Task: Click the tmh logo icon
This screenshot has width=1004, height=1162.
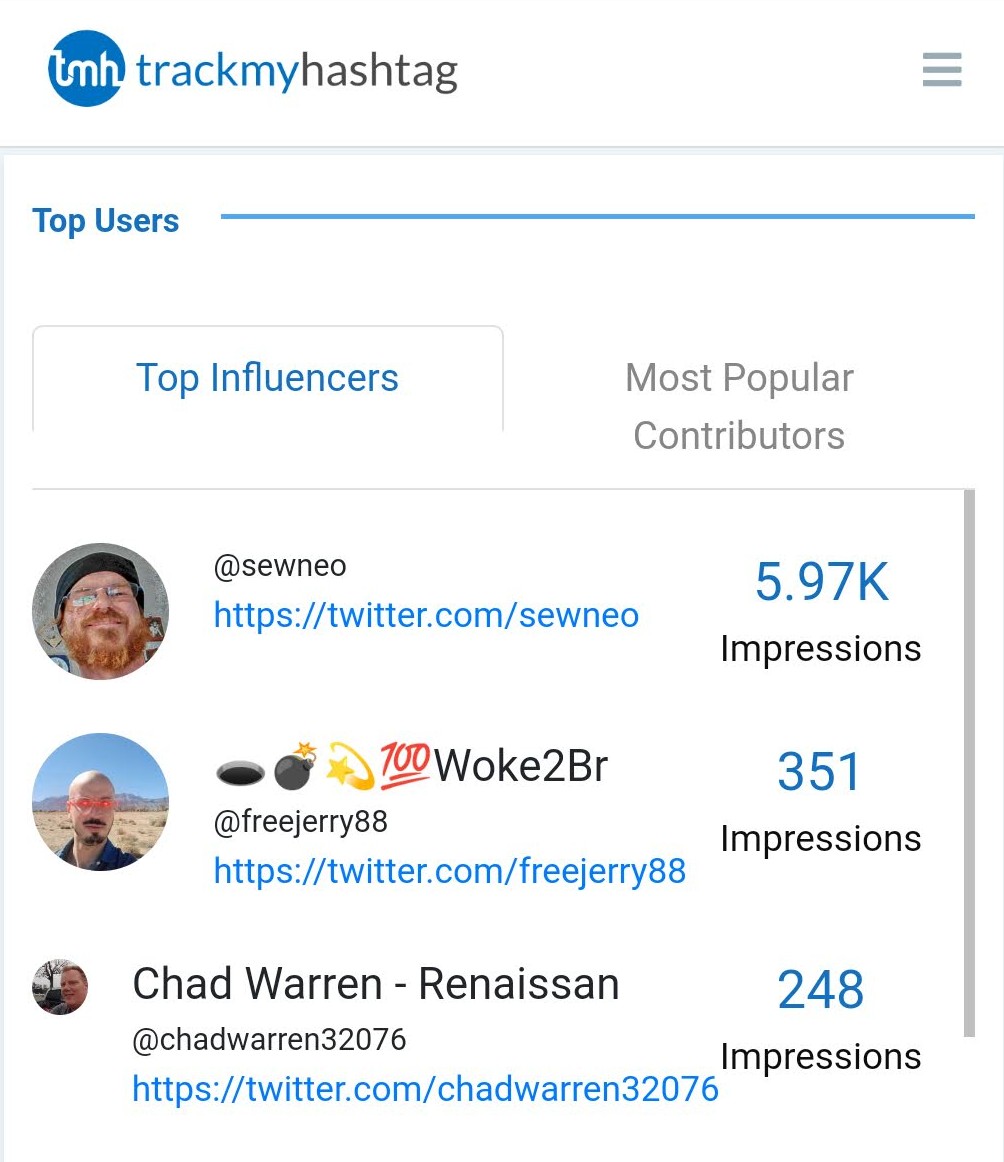Action: click(84, 69)
